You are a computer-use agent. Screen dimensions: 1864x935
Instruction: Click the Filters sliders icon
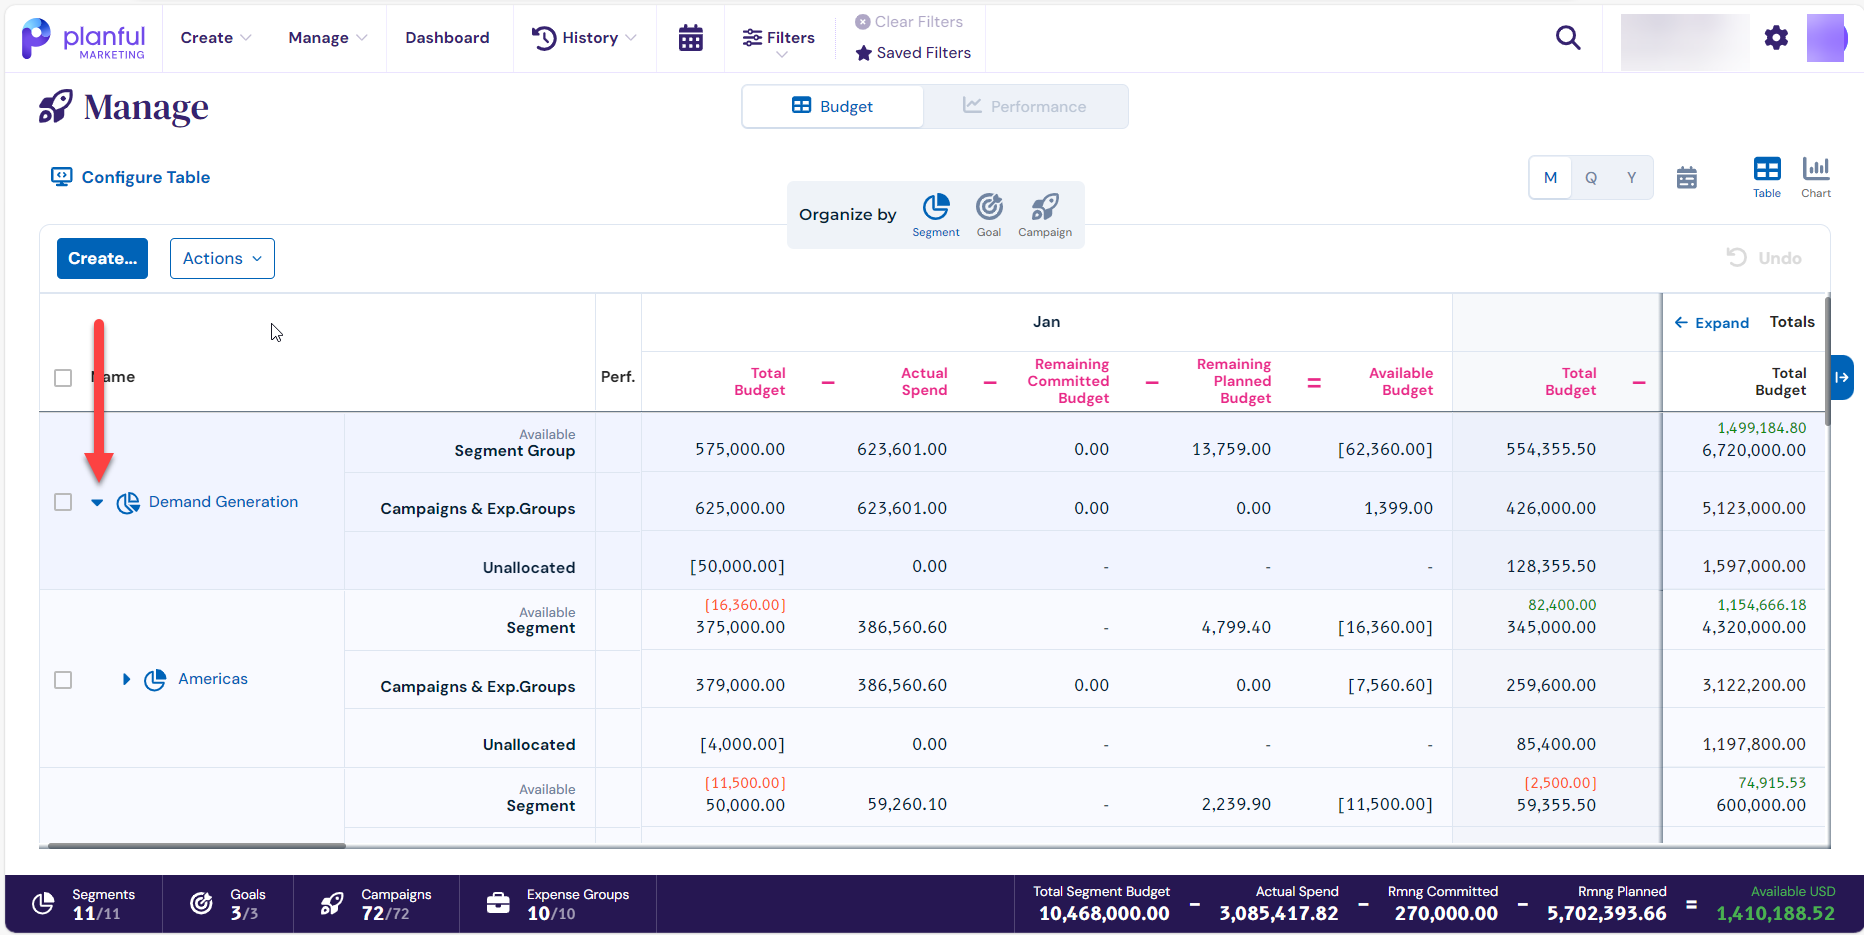752,38
